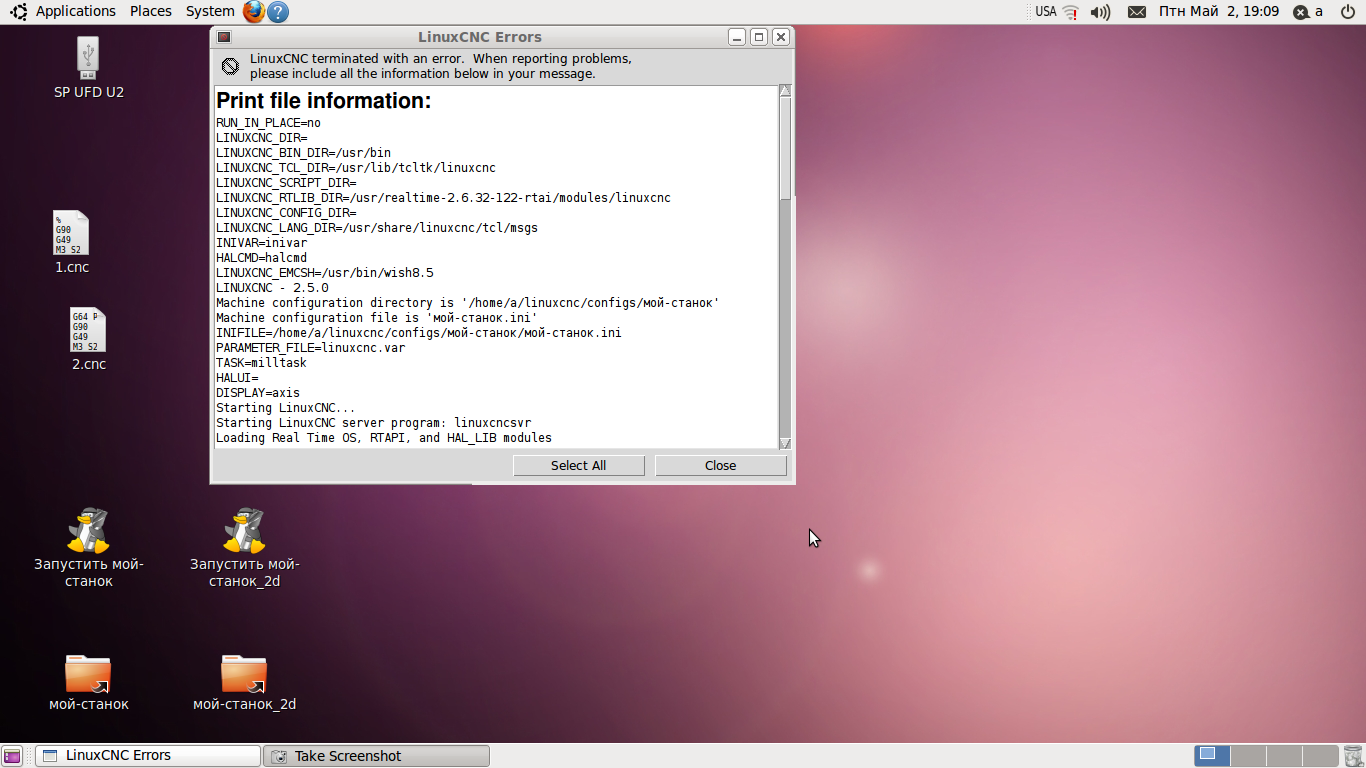Click the Close button in errors dialog

click(x=720, y=465)
